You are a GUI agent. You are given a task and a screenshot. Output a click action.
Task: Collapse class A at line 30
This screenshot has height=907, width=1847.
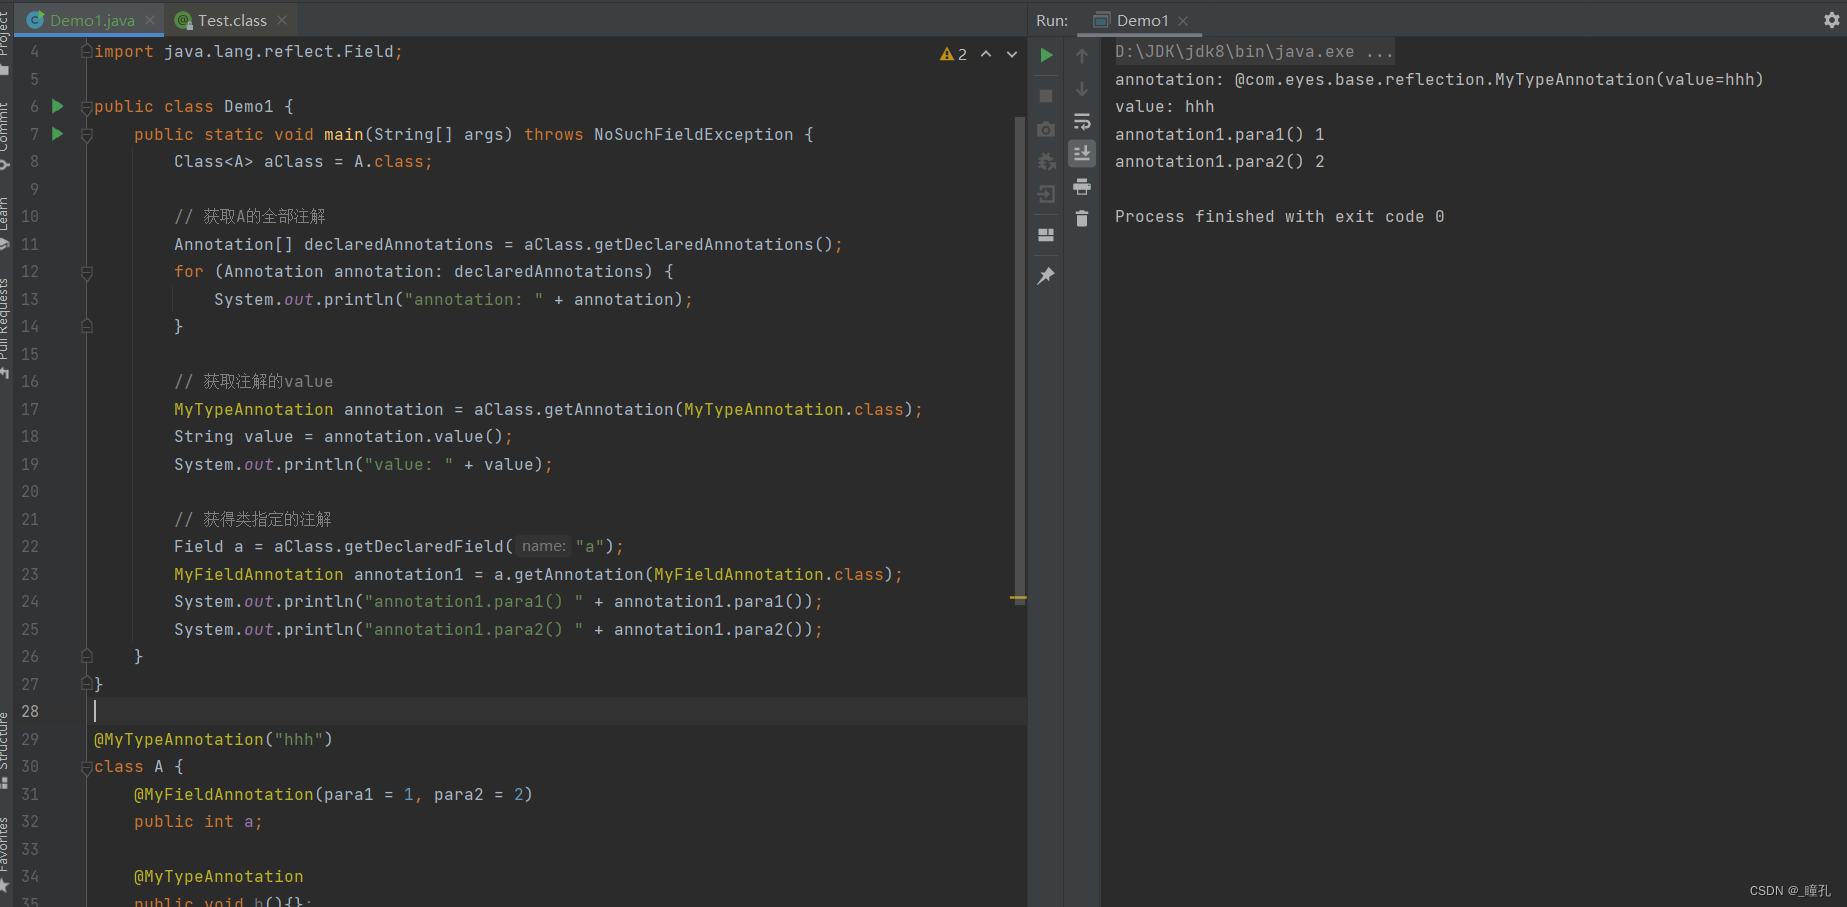tap(86, 767)
